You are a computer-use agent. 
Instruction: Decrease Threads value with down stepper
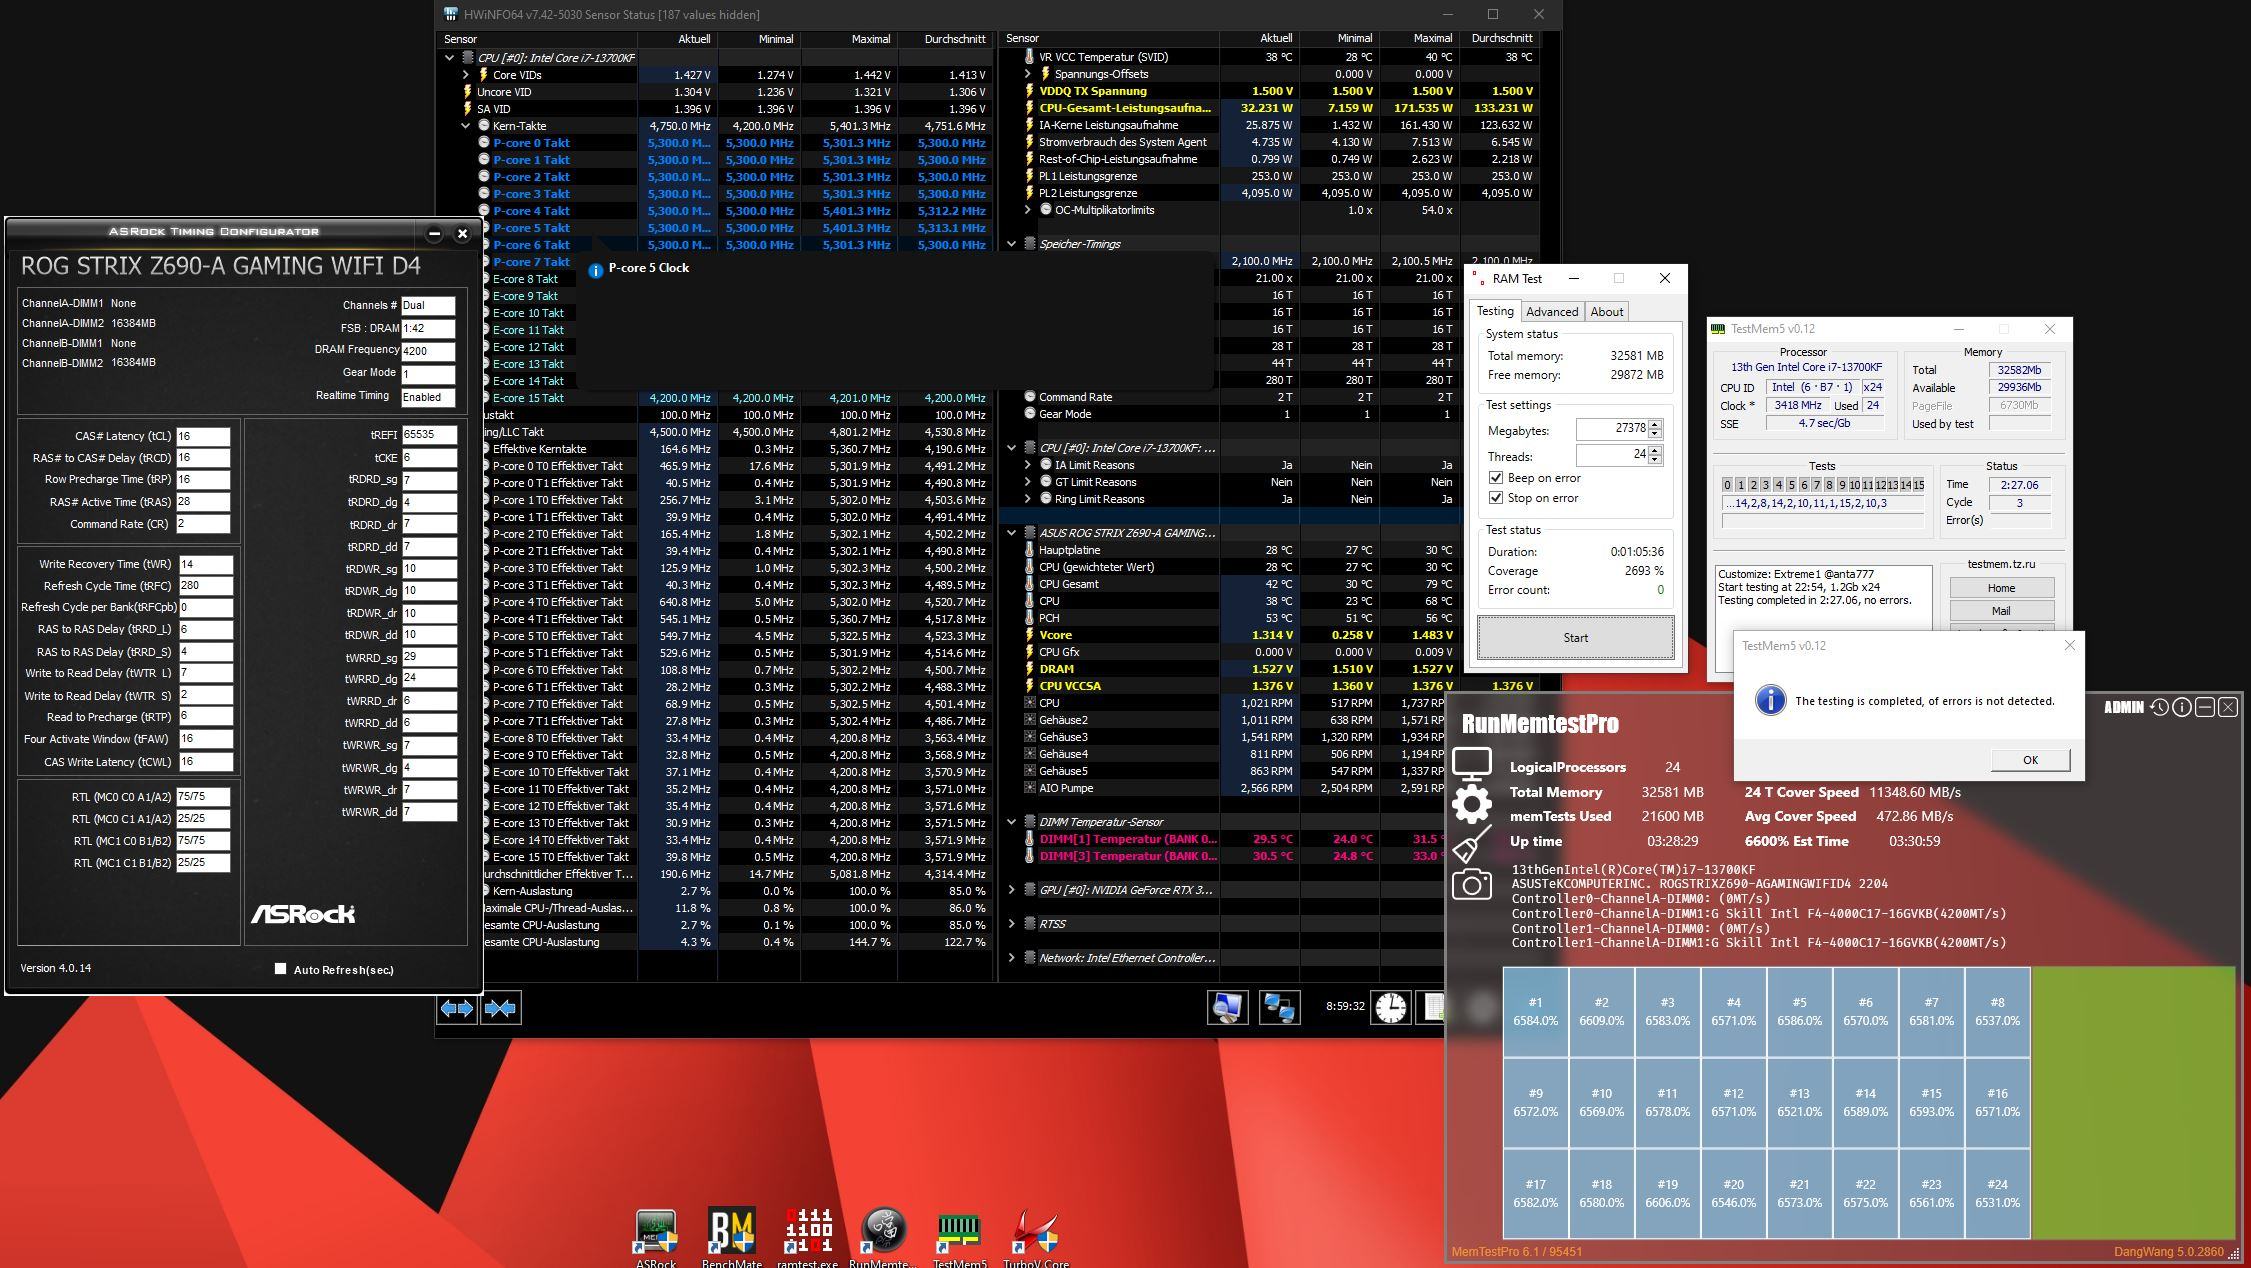point(1655,460)
